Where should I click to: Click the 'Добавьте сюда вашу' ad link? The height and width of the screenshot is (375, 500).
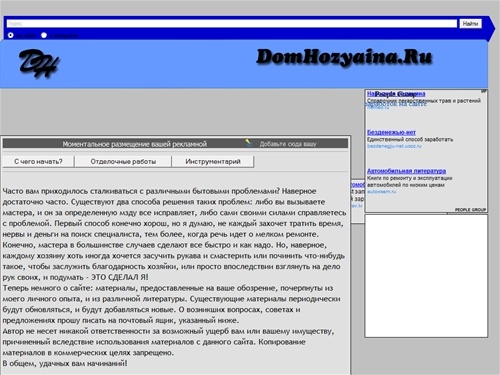(288, 144)
